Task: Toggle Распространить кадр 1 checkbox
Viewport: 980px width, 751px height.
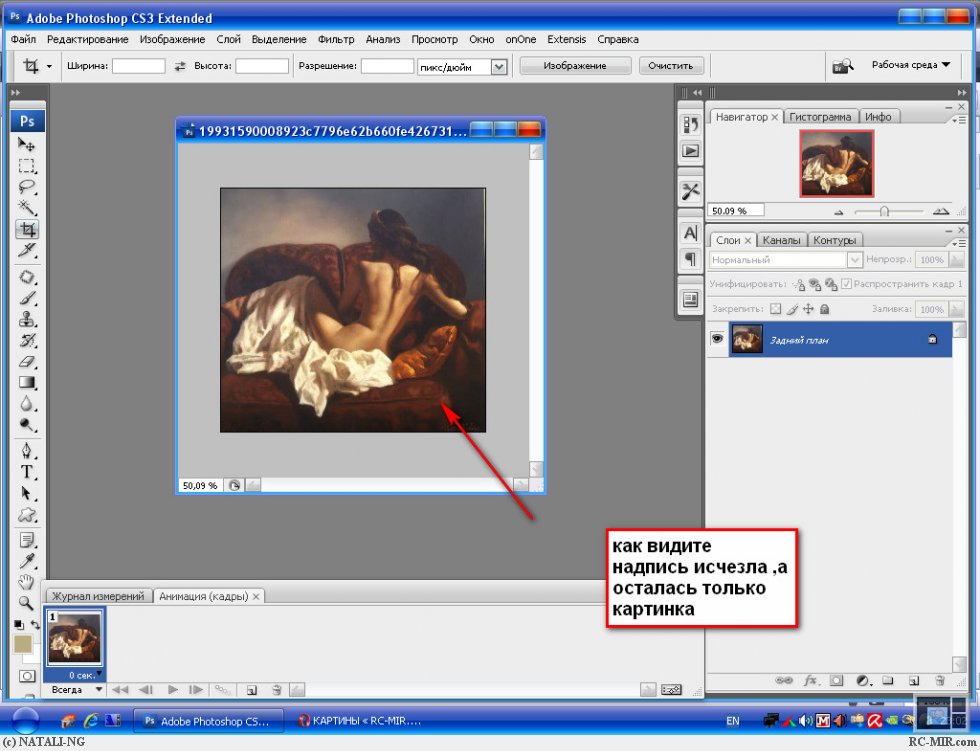Action: click(x=846, y=284)
